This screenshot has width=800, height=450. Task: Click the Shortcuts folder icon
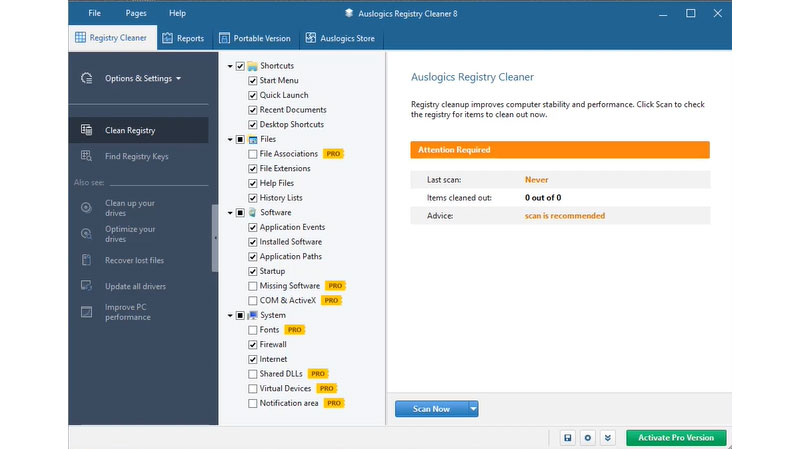tap(253, 66)
